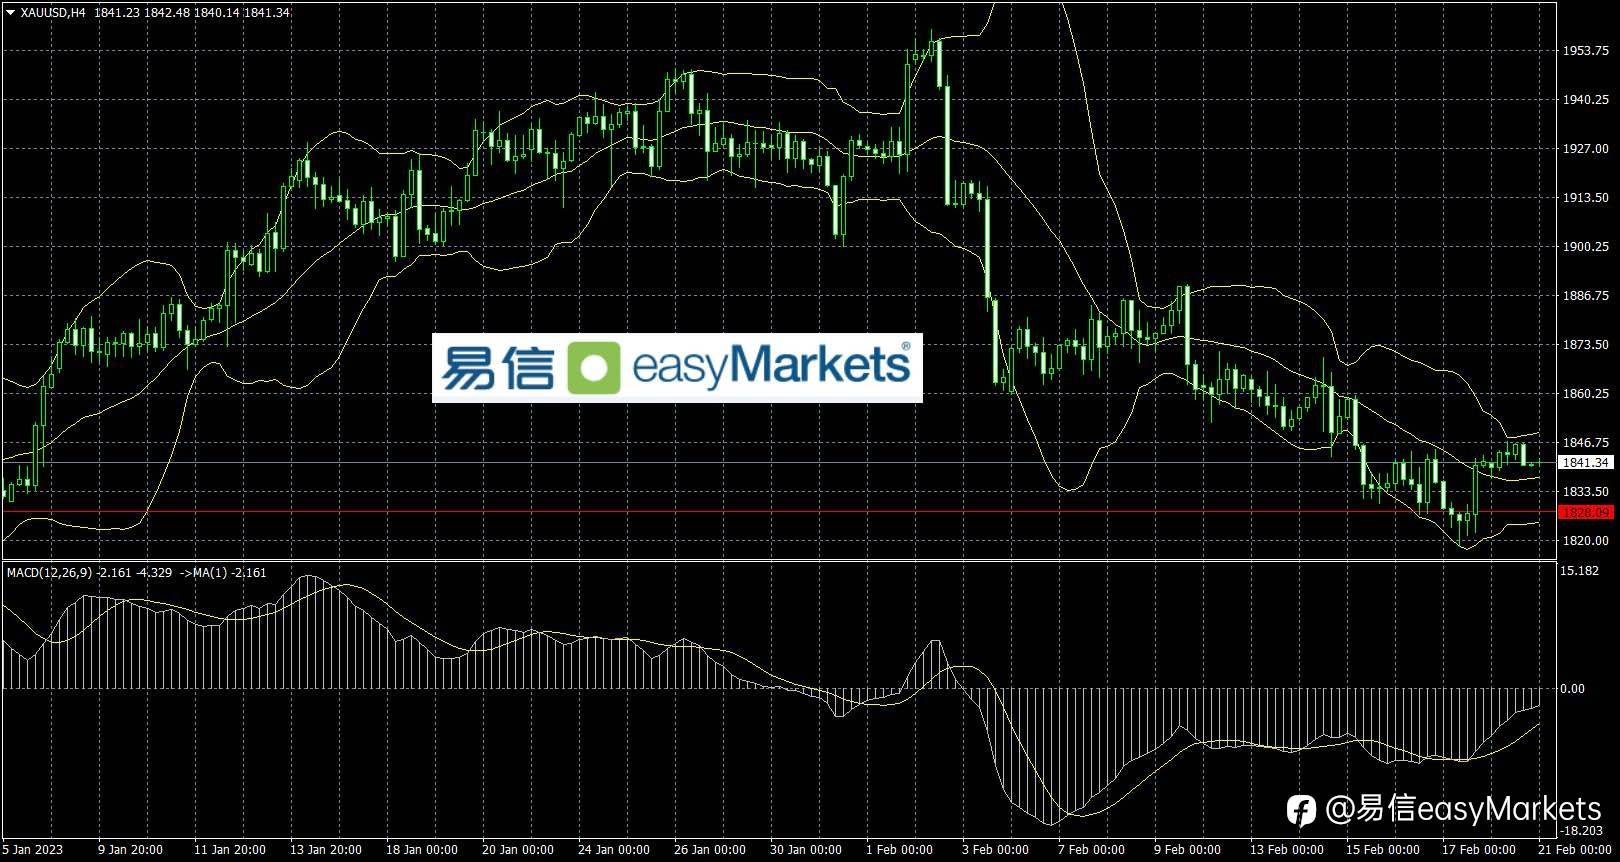Click the 1860.25 price axis value
The image size is (1620, 862).
[1586, 394]
